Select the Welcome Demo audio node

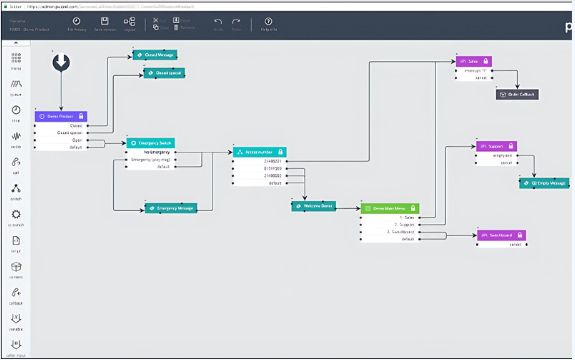[314, 206]
